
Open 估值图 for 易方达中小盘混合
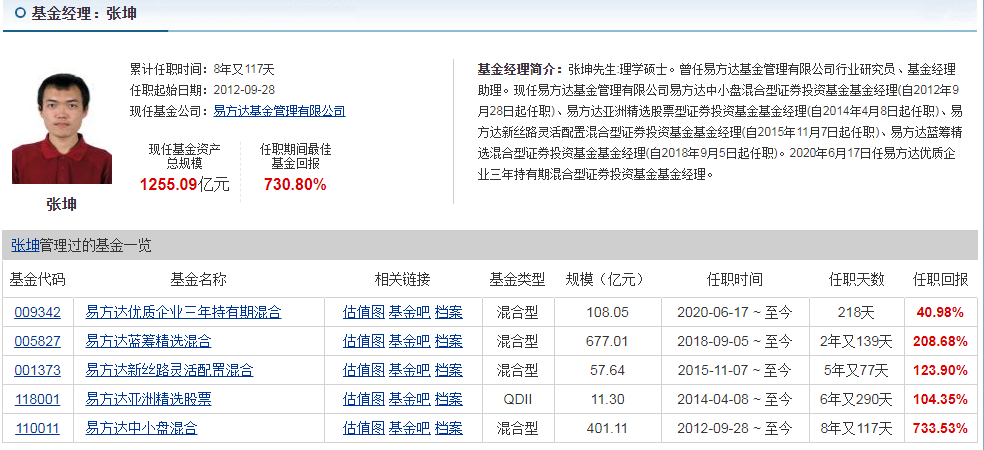tap(364, 429)
